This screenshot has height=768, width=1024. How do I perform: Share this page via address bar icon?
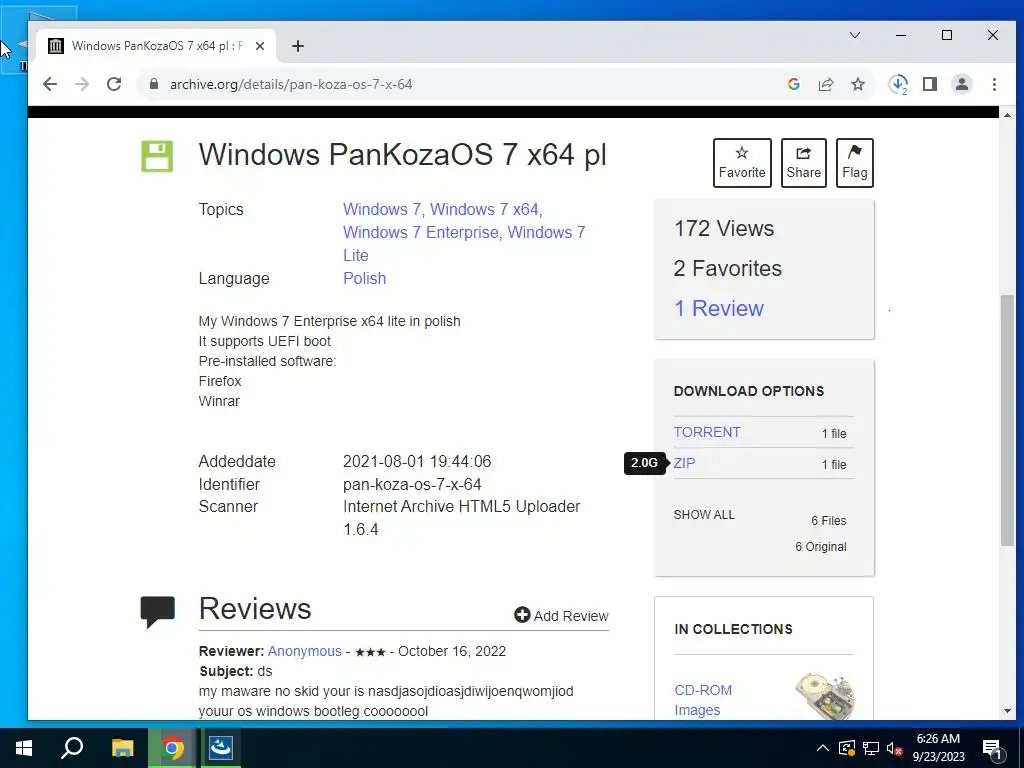(825, 84)
